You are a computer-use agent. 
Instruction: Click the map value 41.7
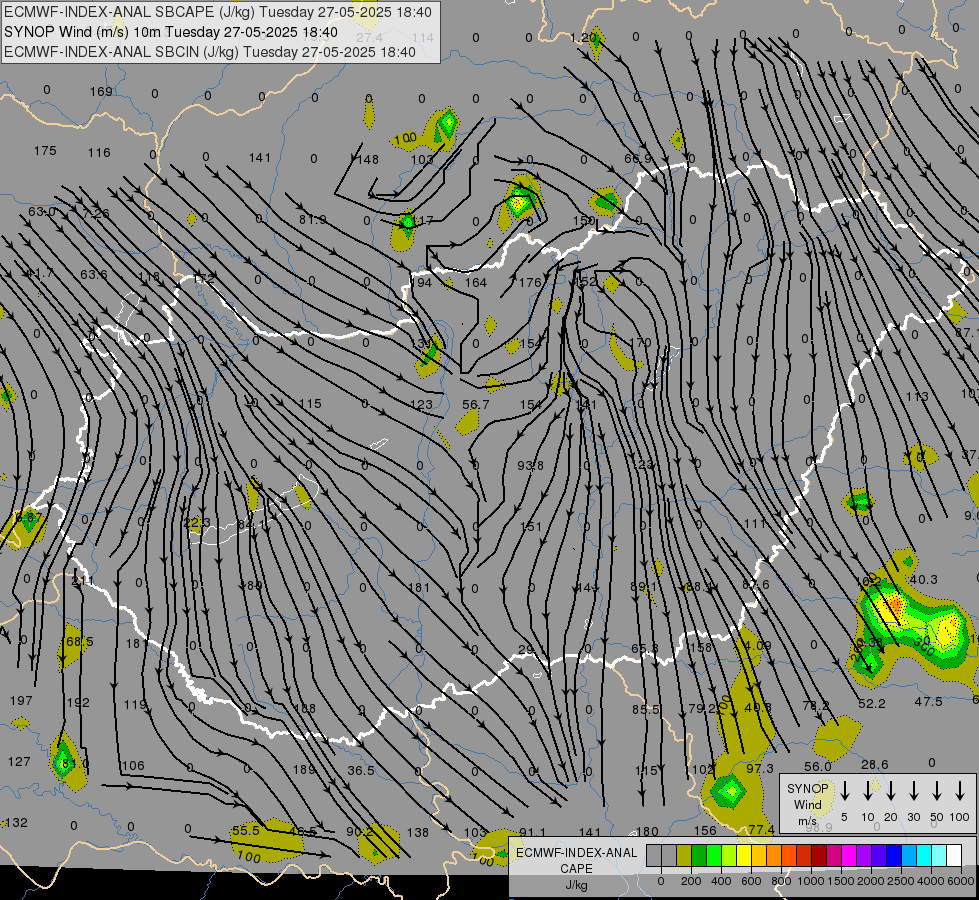40,273
